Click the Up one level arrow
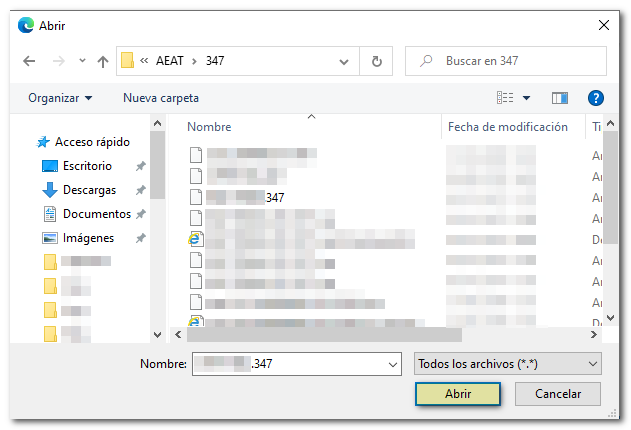 (x=102, y=61)
